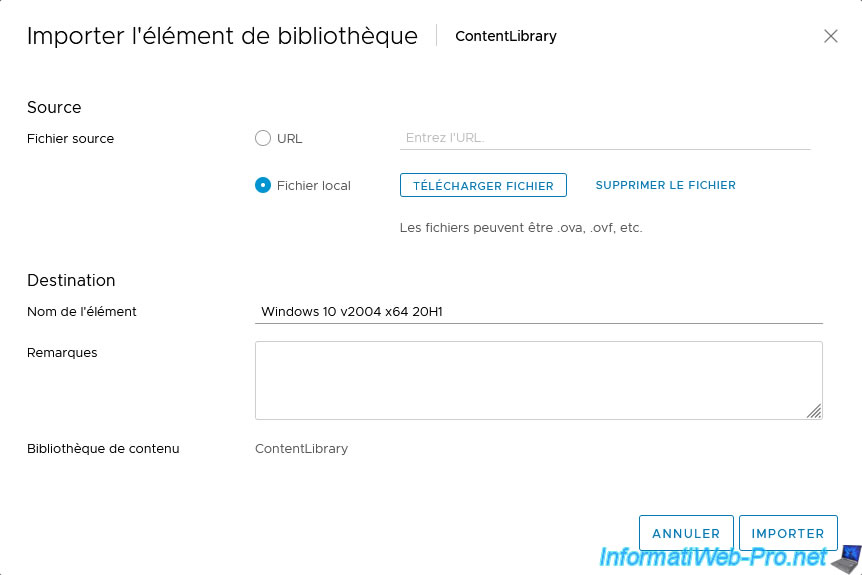862x575 pixels.
Task: Click the ContentLibrary name in the header
Action: tap(506, 36)
